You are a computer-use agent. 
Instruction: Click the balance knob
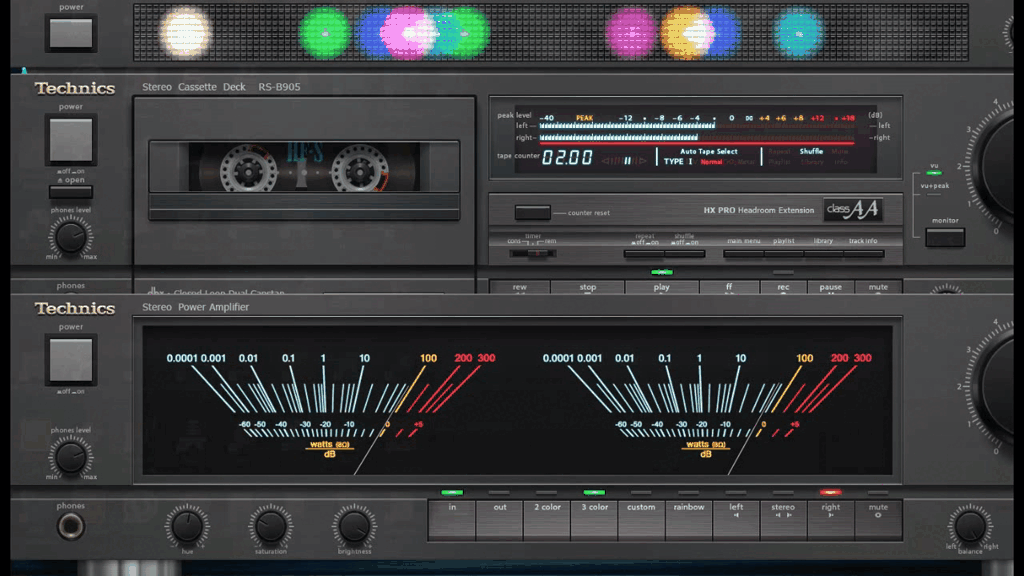point(970,526)
